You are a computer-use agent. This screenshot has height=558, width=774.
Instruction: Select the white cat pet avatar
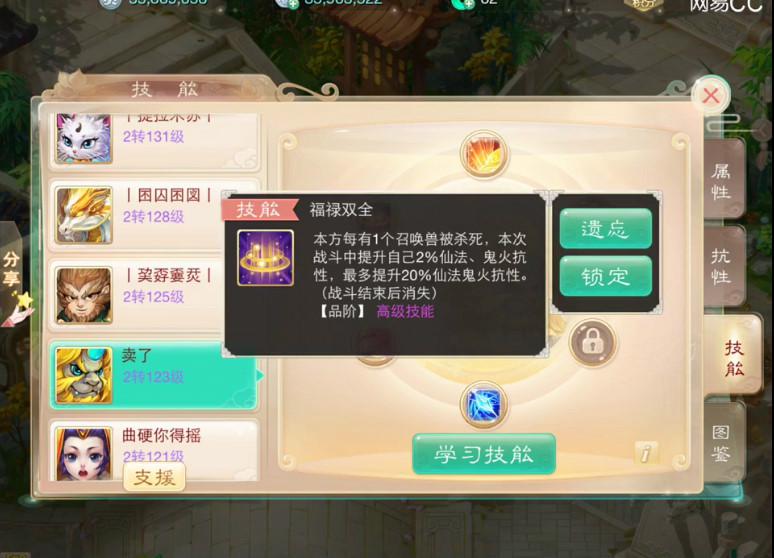coord(84,139)
